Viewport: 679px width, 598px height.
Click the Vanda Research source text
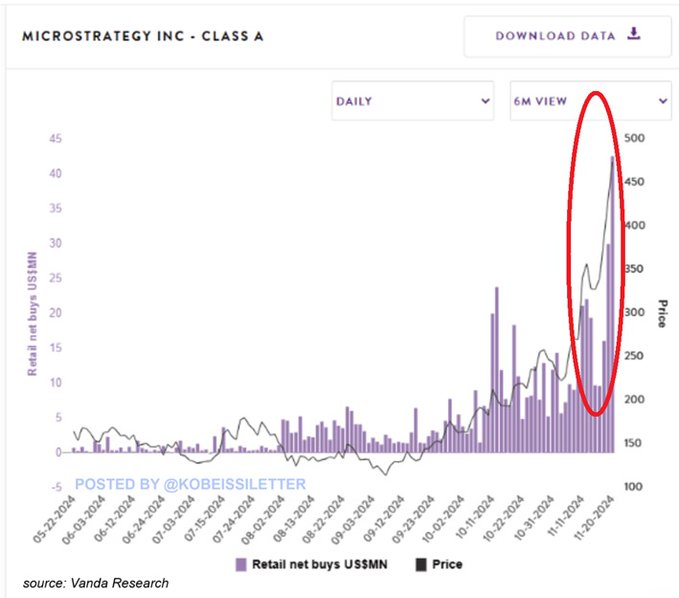[x=98, y=584]
